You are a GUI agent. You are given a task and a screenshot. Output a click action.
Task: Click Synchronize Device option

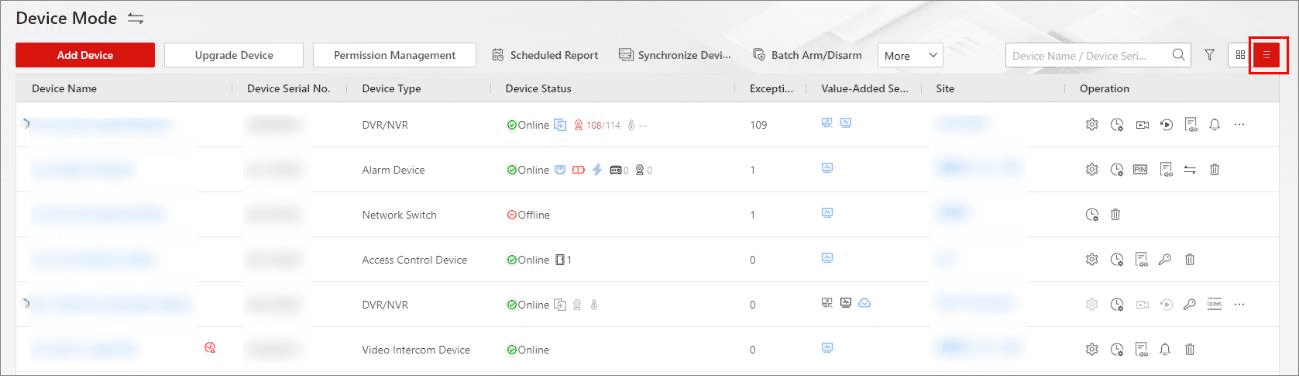pyautogui.click(x=676, y=55)
